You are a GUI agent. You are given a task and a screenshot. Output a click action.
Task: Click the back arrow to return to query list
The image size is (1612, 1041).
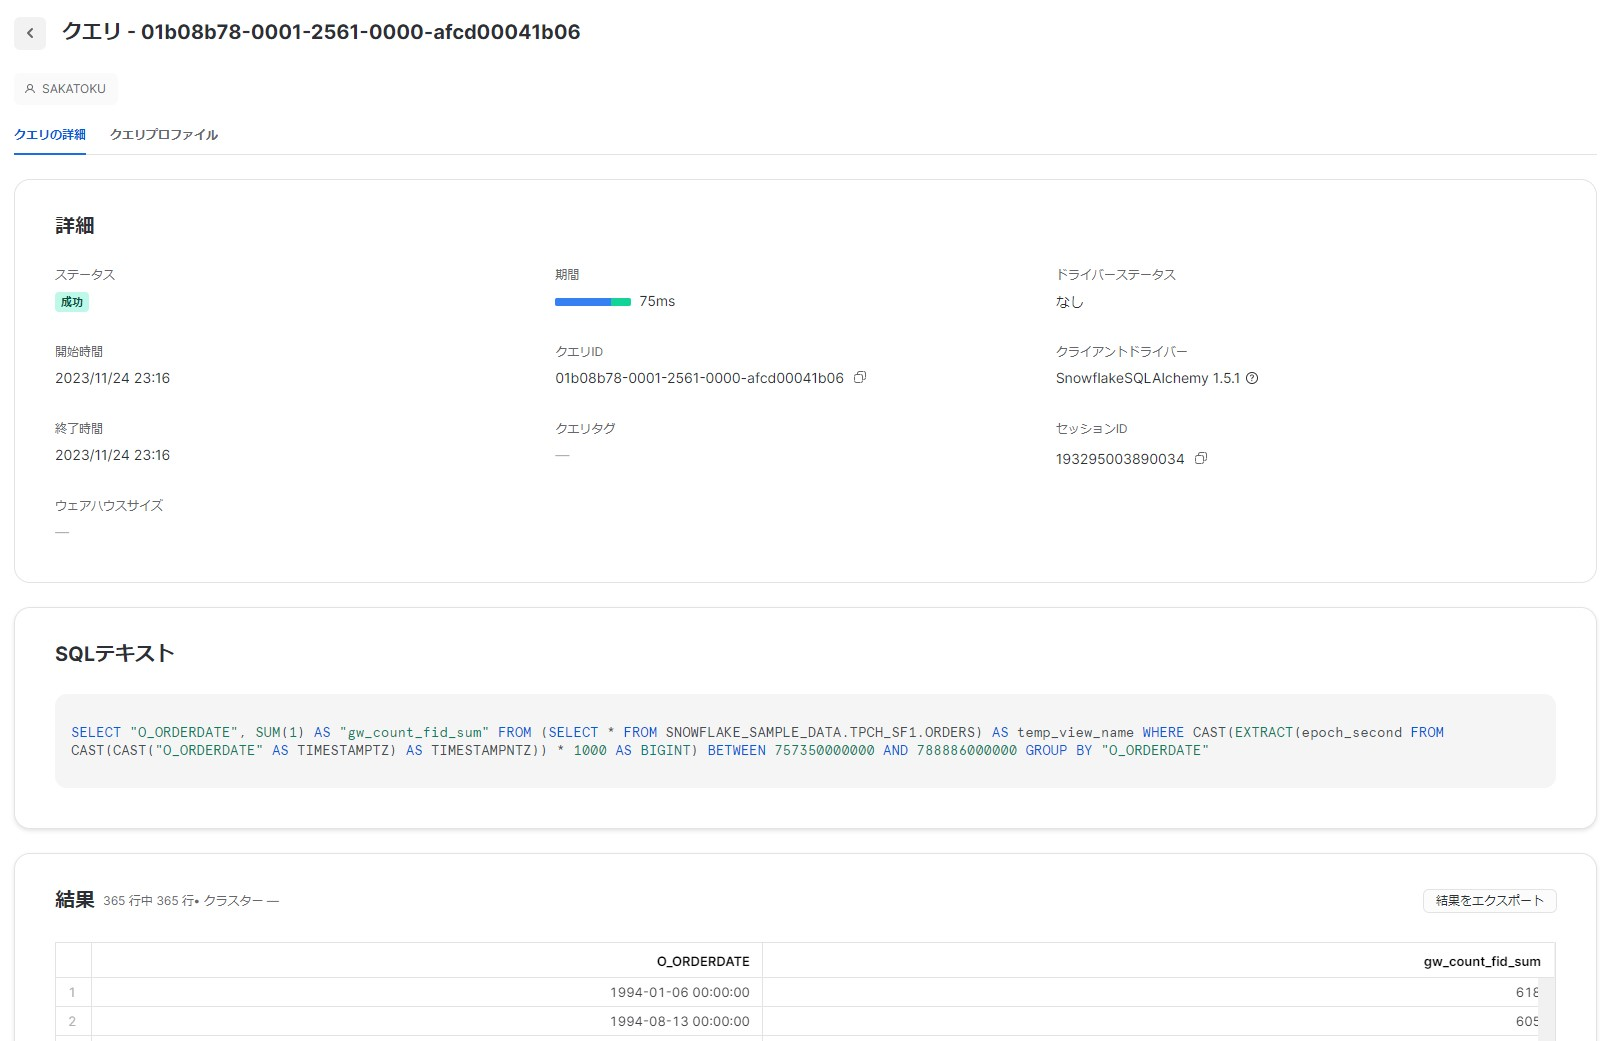pyautogui.click(x=30, y=32)
